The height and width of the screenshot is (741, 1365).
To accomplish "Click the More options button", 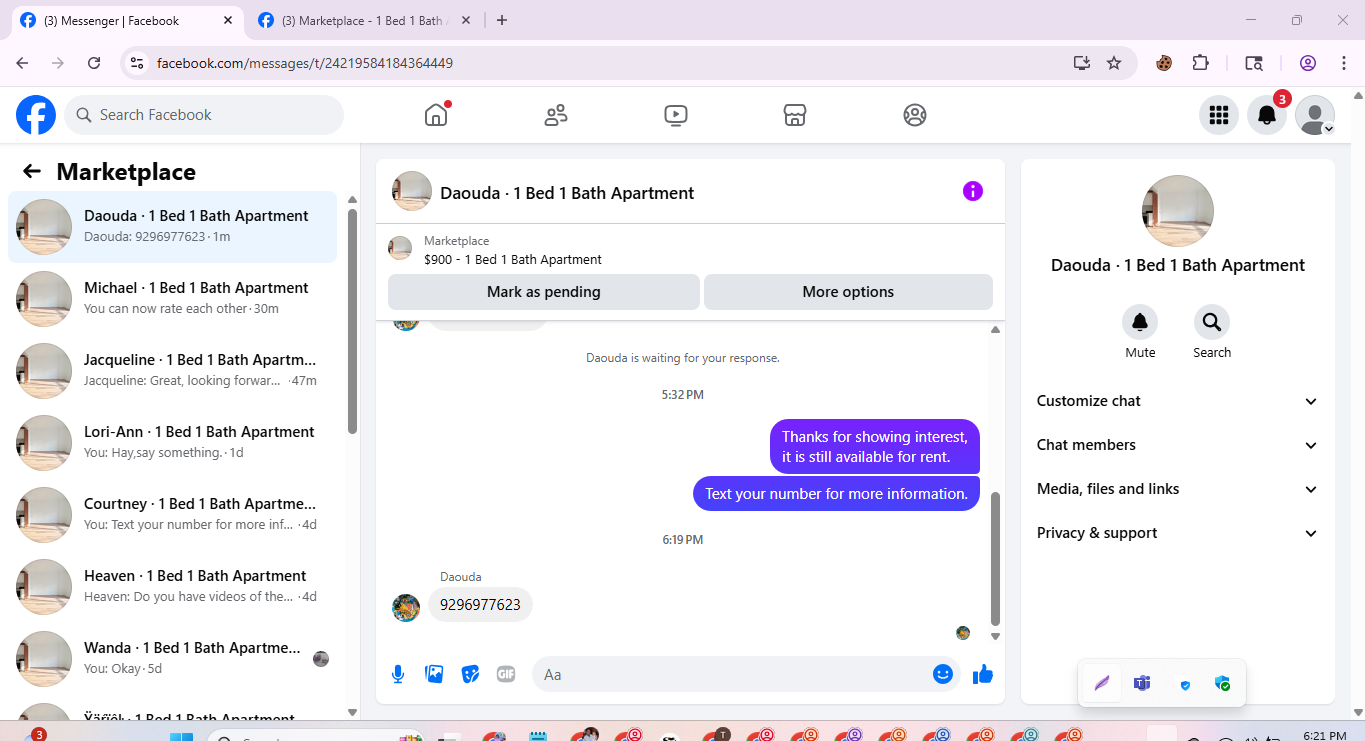I will click(x=848, y=292).
